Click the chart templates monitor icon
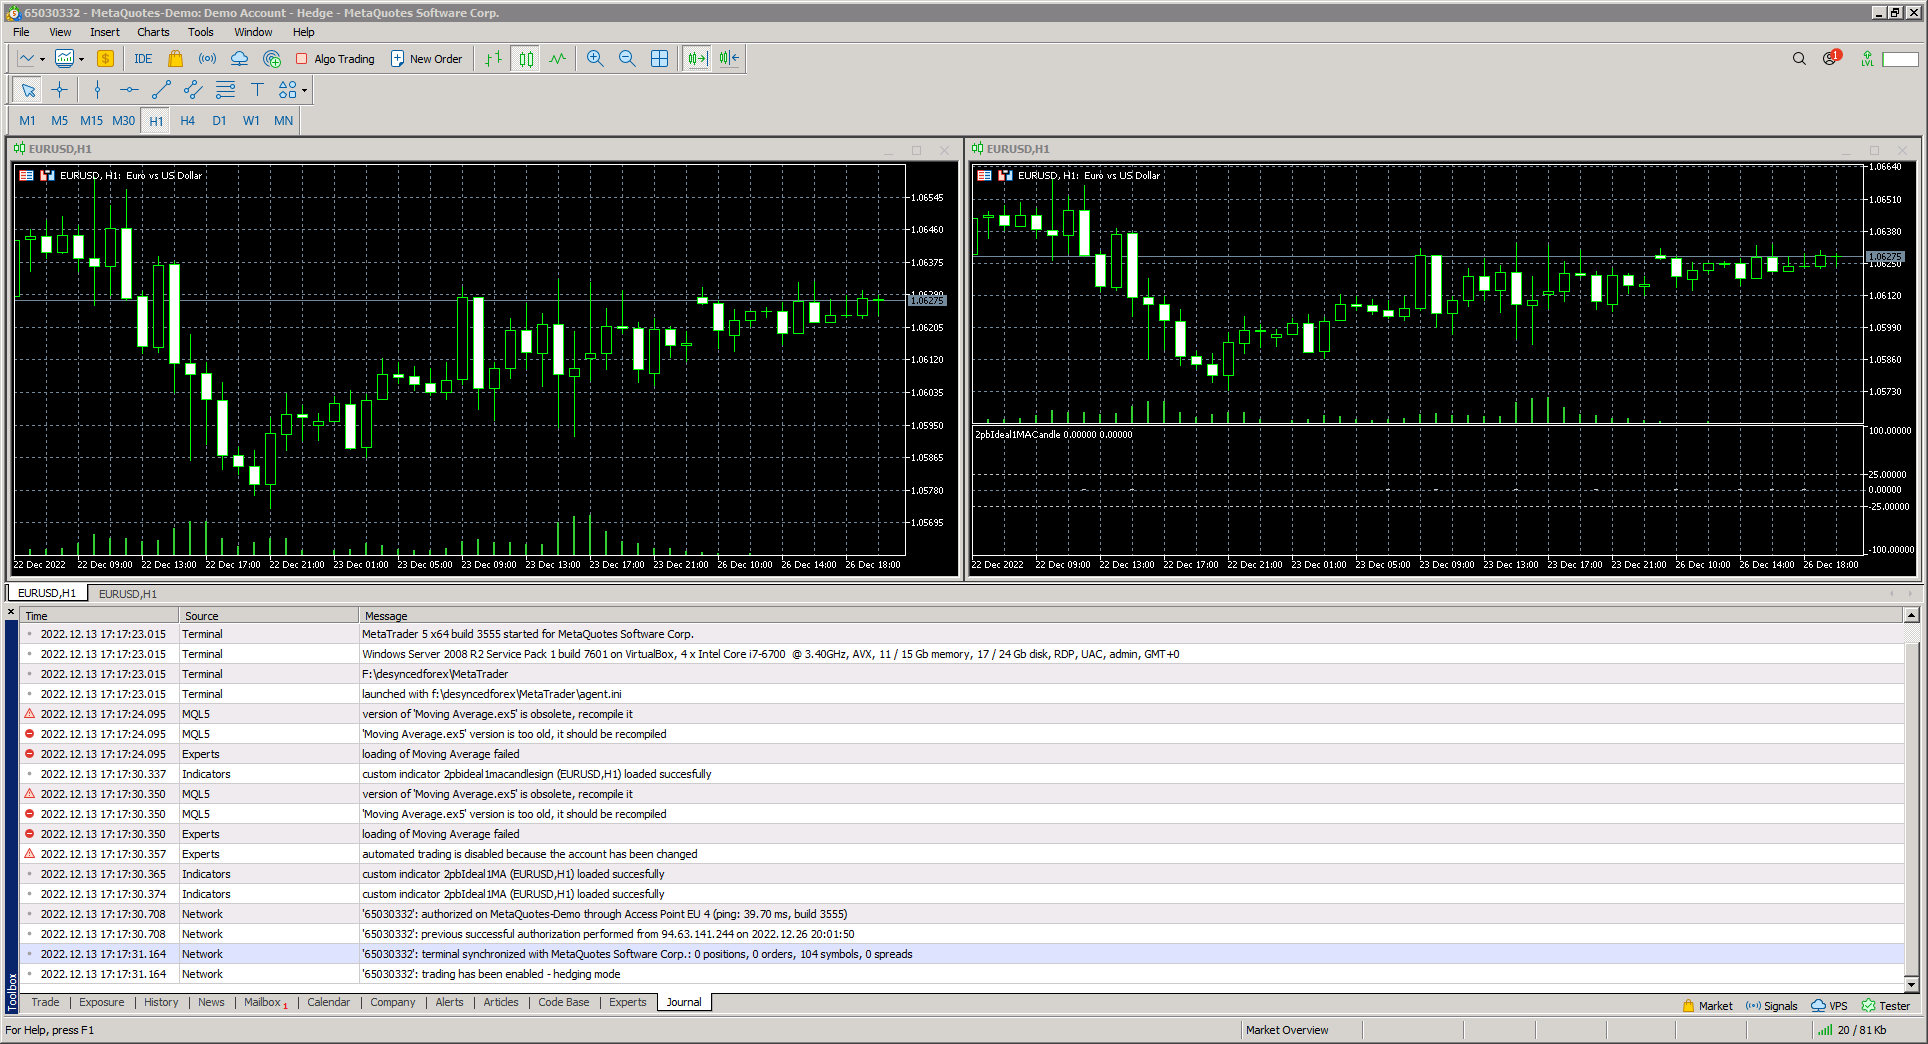1928x1044 pixels. (64, 59)
